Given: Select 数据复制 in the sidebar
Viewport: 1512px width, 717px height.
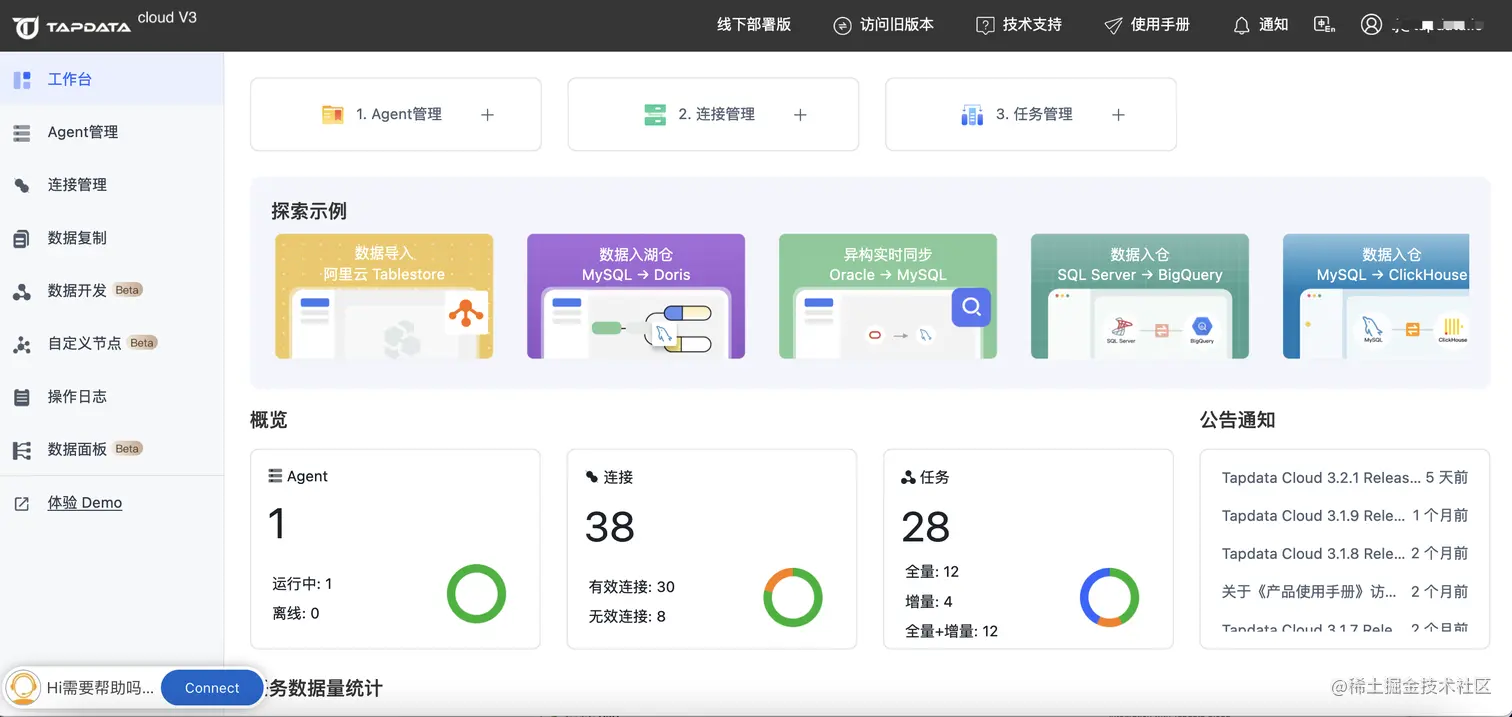Looking at the screenshot, I should pos(111,238).
